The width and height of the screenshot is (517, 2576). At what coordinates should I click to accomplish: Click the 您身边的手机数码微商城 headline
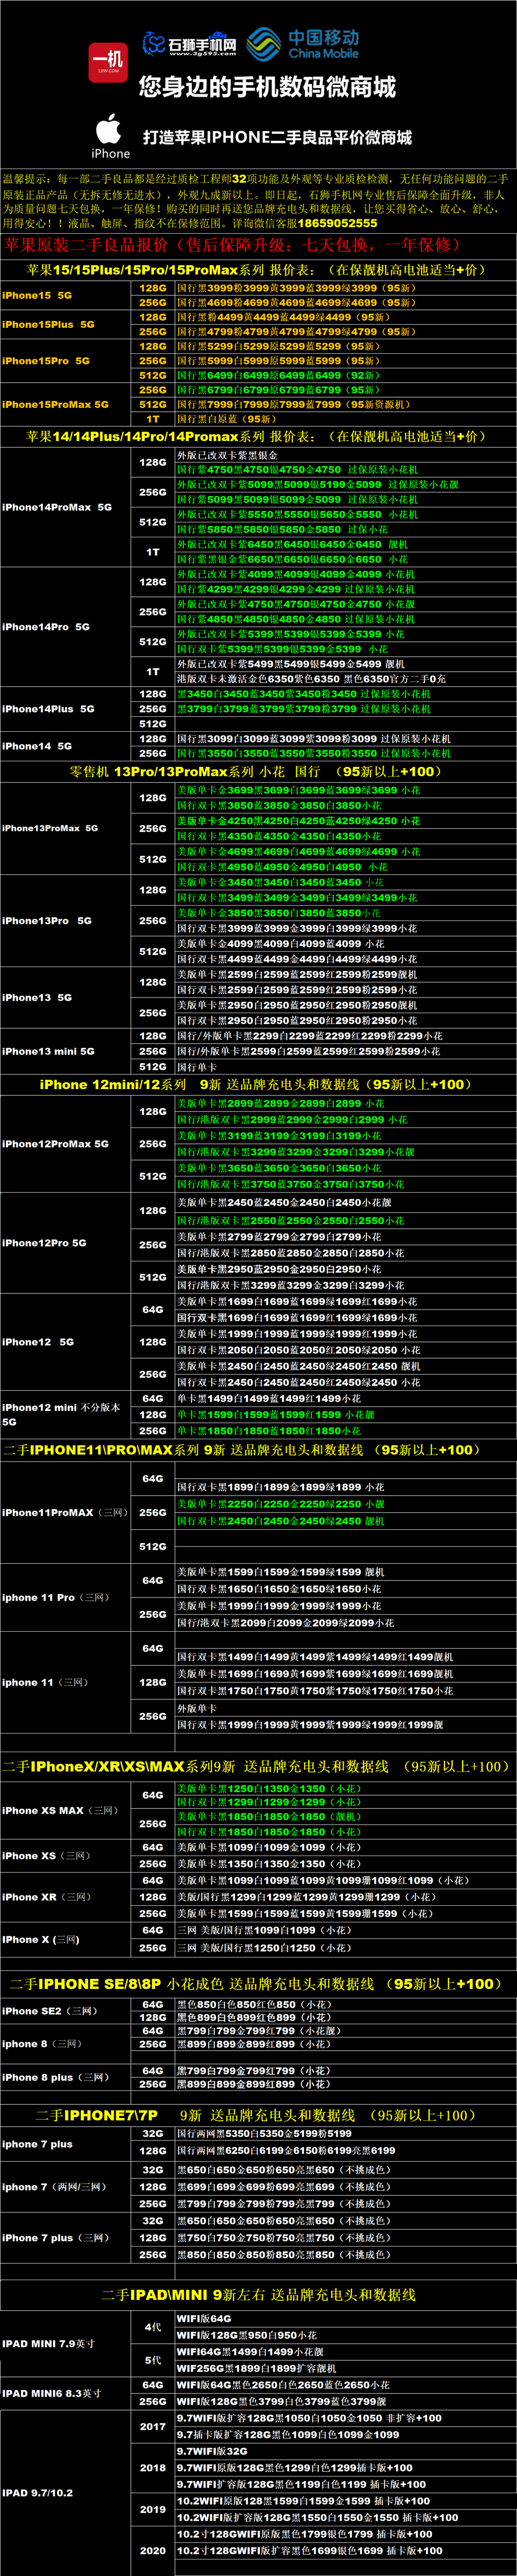(x=267, y=87)
